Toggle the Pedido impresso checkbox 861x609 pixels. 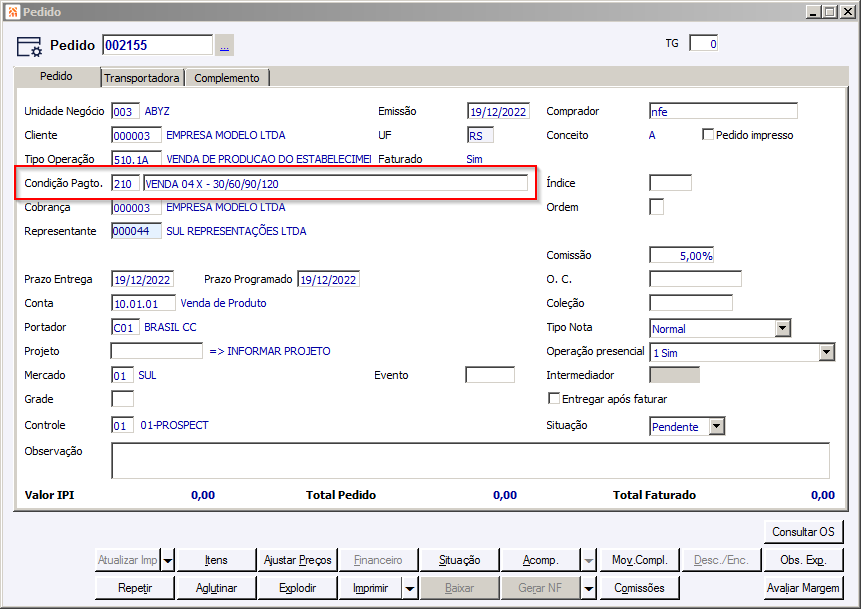coord(708,135)
